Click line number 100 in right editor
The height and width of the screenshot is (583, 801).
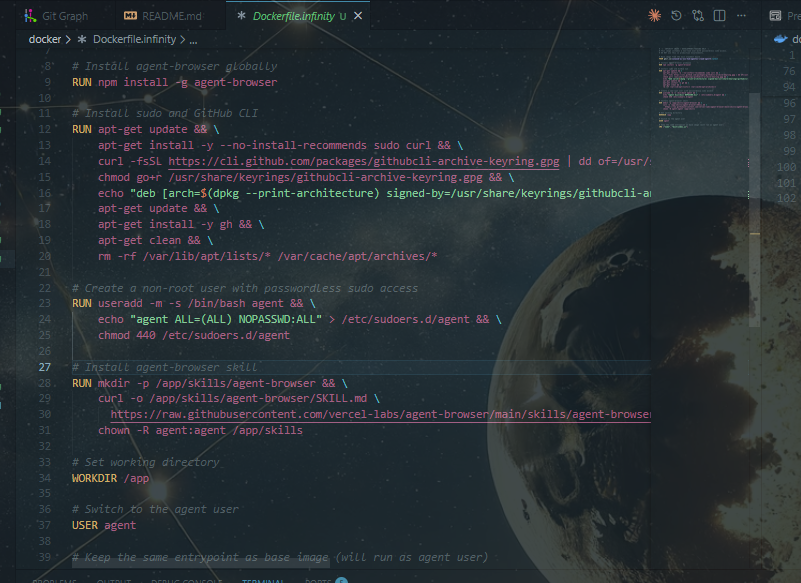tap(786, 167)
